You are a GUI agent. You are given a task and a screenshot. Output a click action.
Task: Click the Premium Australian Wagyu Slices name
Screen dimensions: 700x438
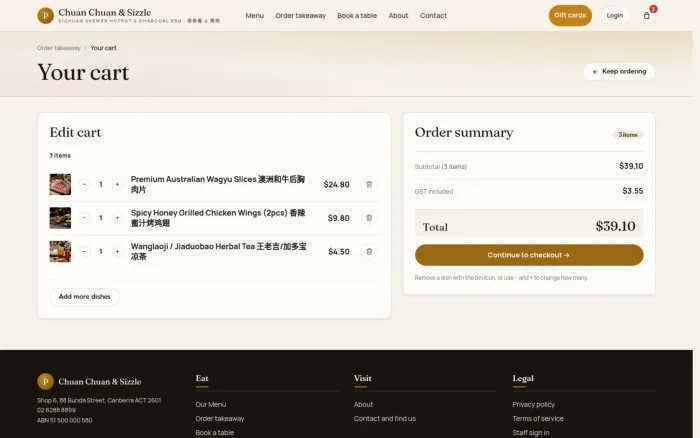218,184
